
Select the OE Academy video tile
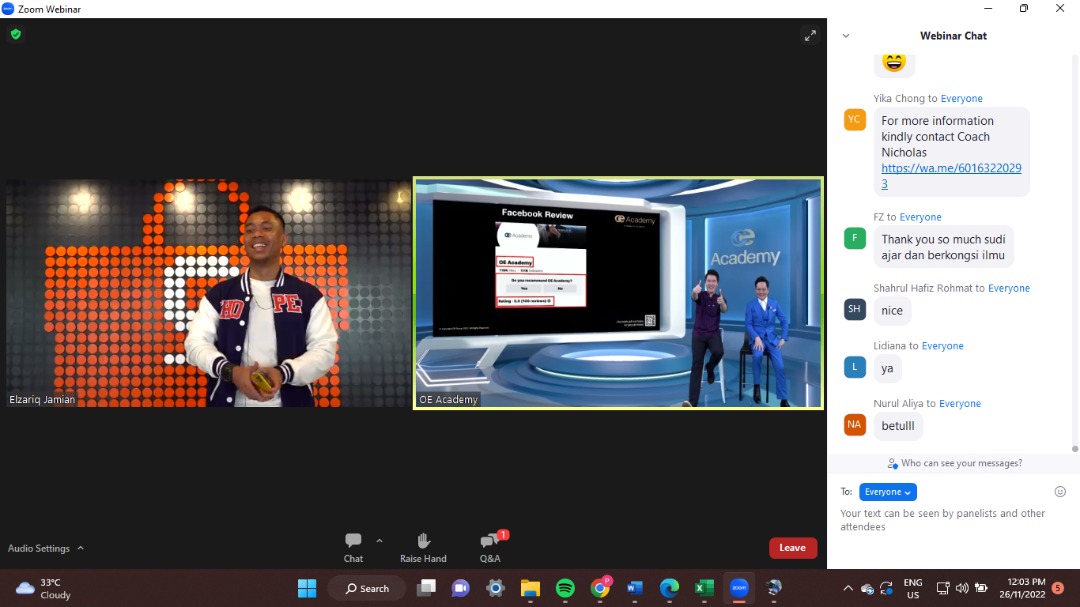click(x=618, y=293)
